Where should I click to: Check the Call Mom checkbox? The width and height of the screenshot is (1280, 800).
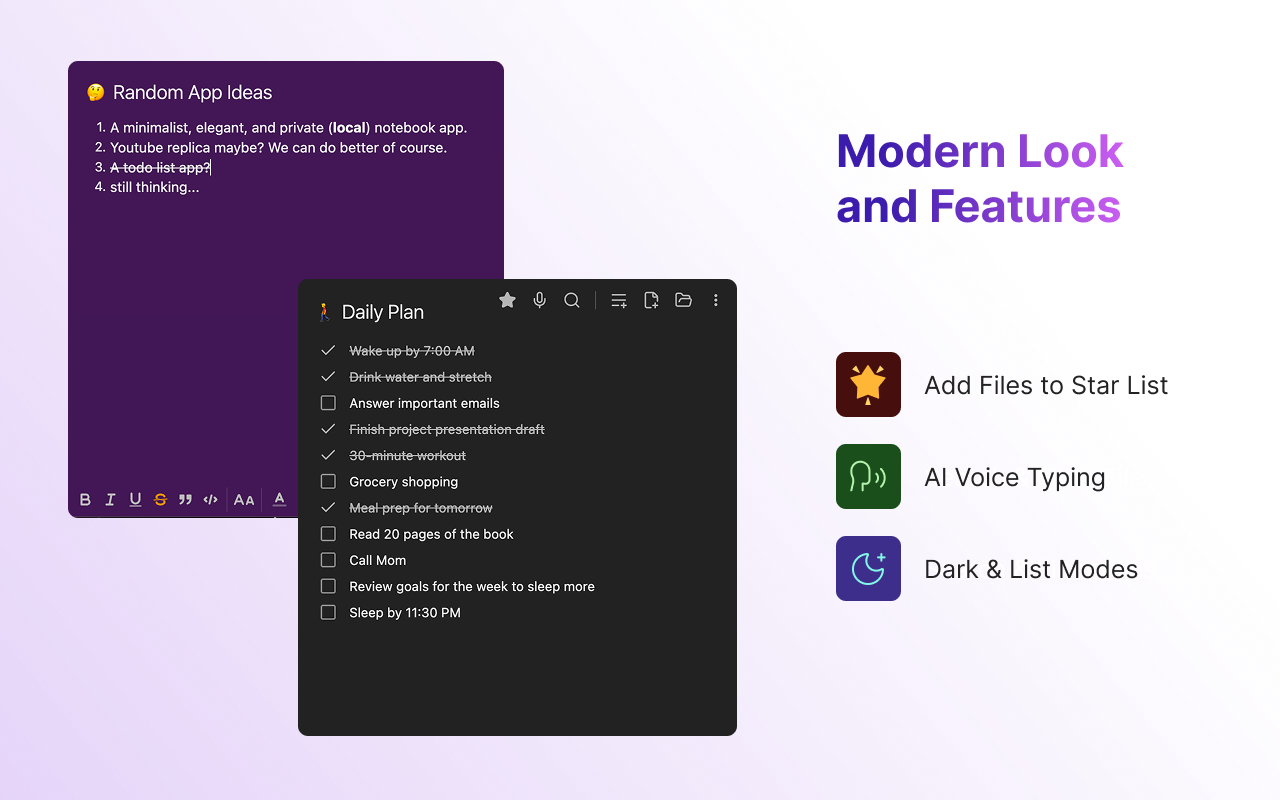328,560
